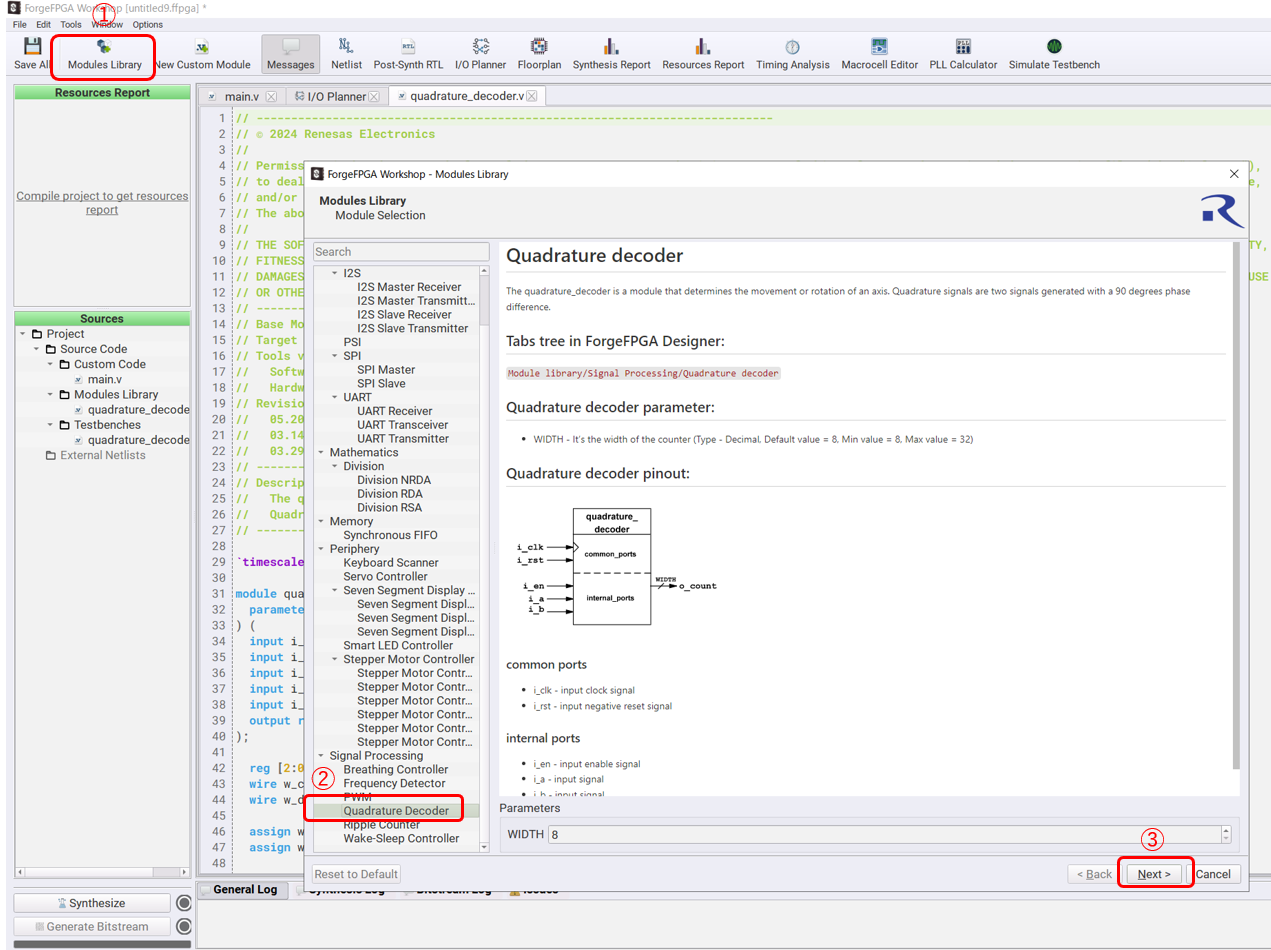Select the Wake-Sleep Controller module
The width and height of the screenshot is (1271, 950).
point(402,839)
